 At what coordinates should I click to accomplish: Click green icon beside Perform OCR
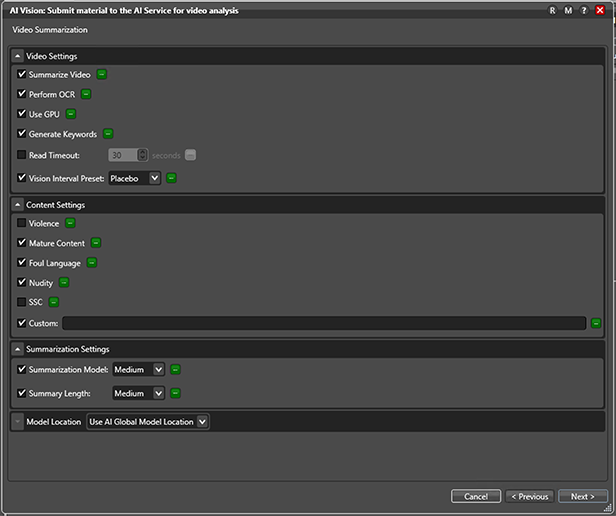point(86,94)
